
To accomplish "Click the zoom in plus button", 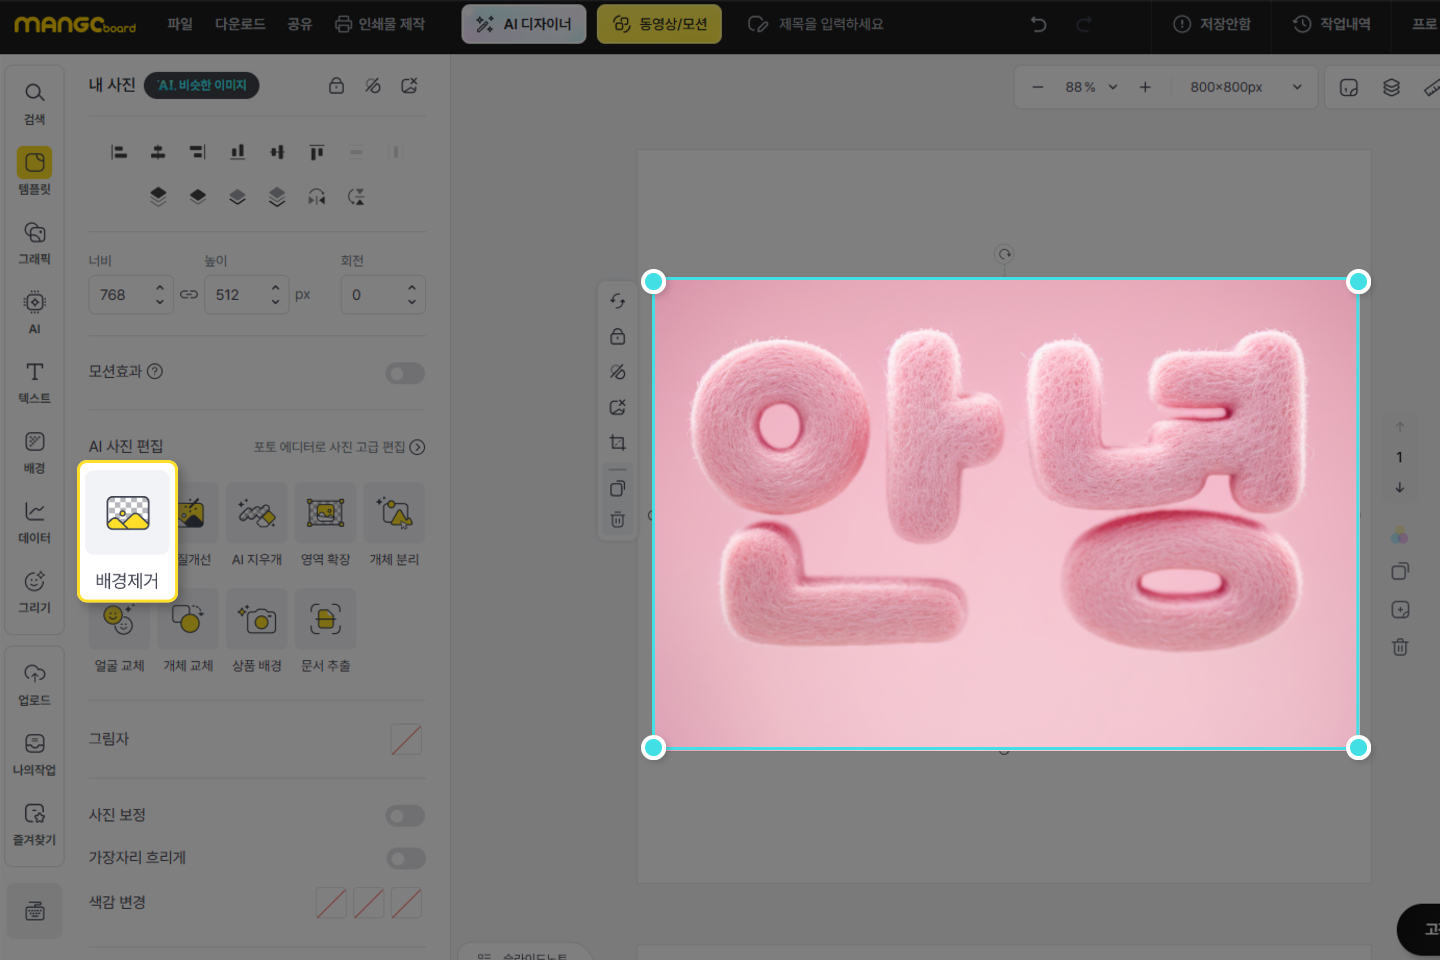I will tap(1145, 87).
